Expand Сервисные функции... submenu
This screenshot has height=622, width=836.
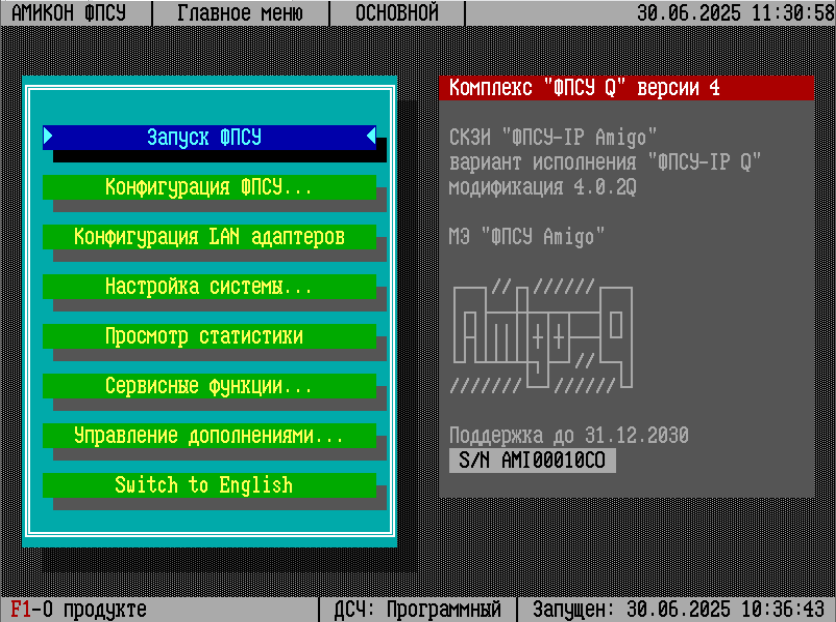209,386
